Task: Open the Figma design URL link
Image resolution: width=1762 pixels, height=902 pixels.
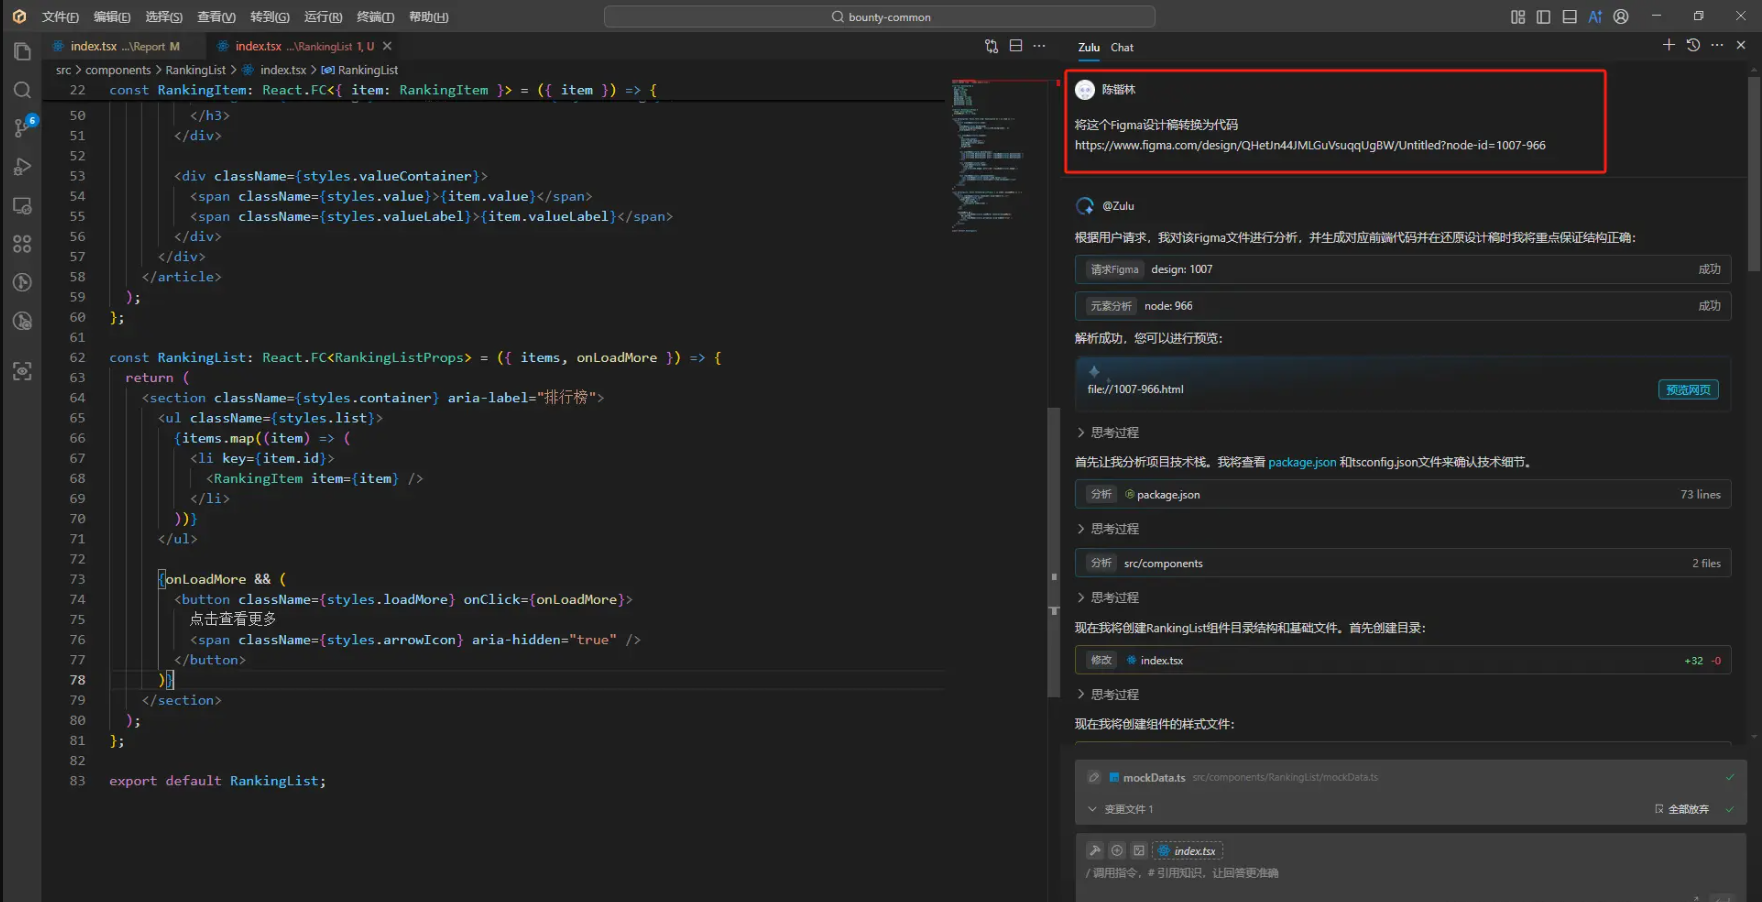Action: [x=1310, y=146]
